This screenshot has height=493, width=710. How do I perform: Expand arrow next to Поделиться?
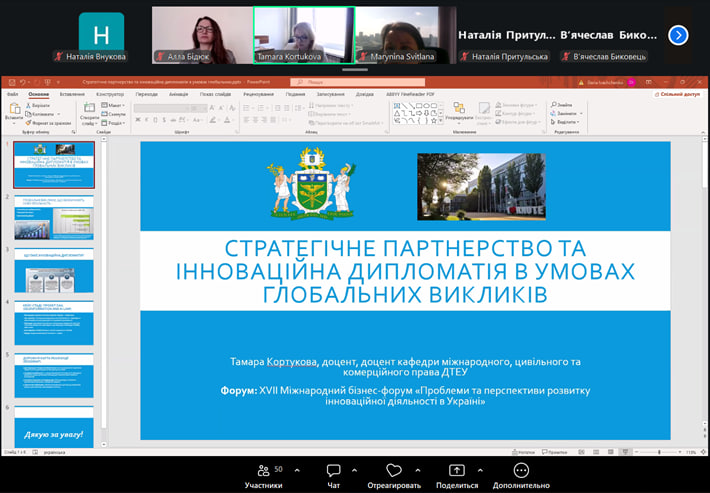478,470
